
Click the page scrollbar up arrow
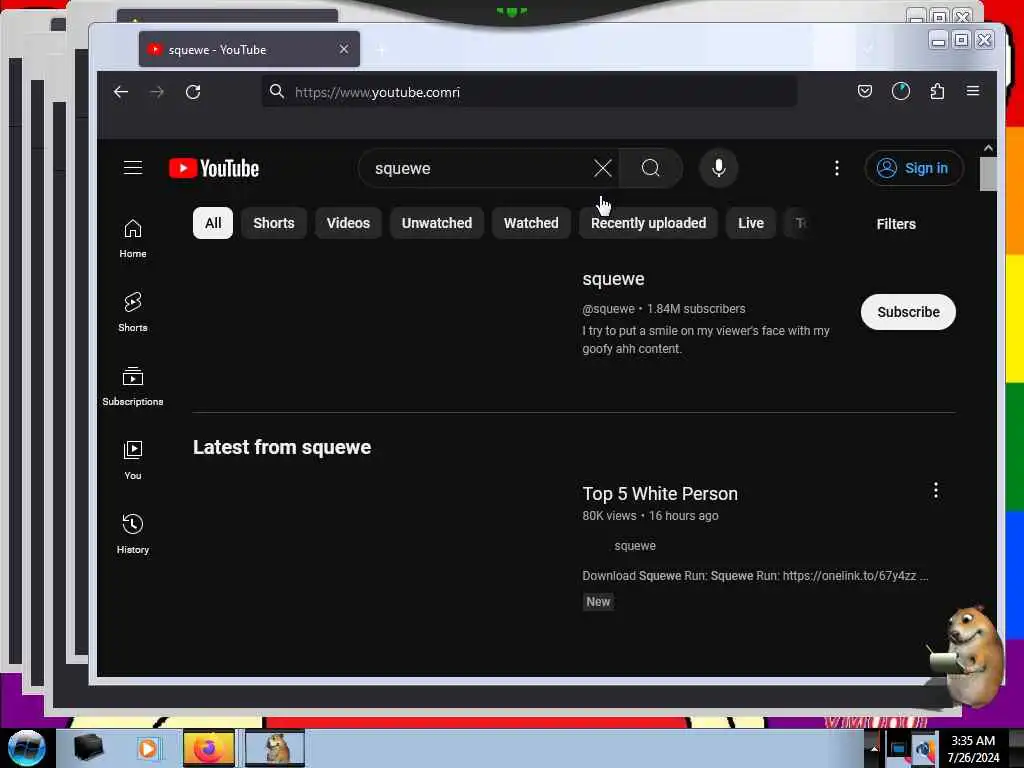[988, 148]
